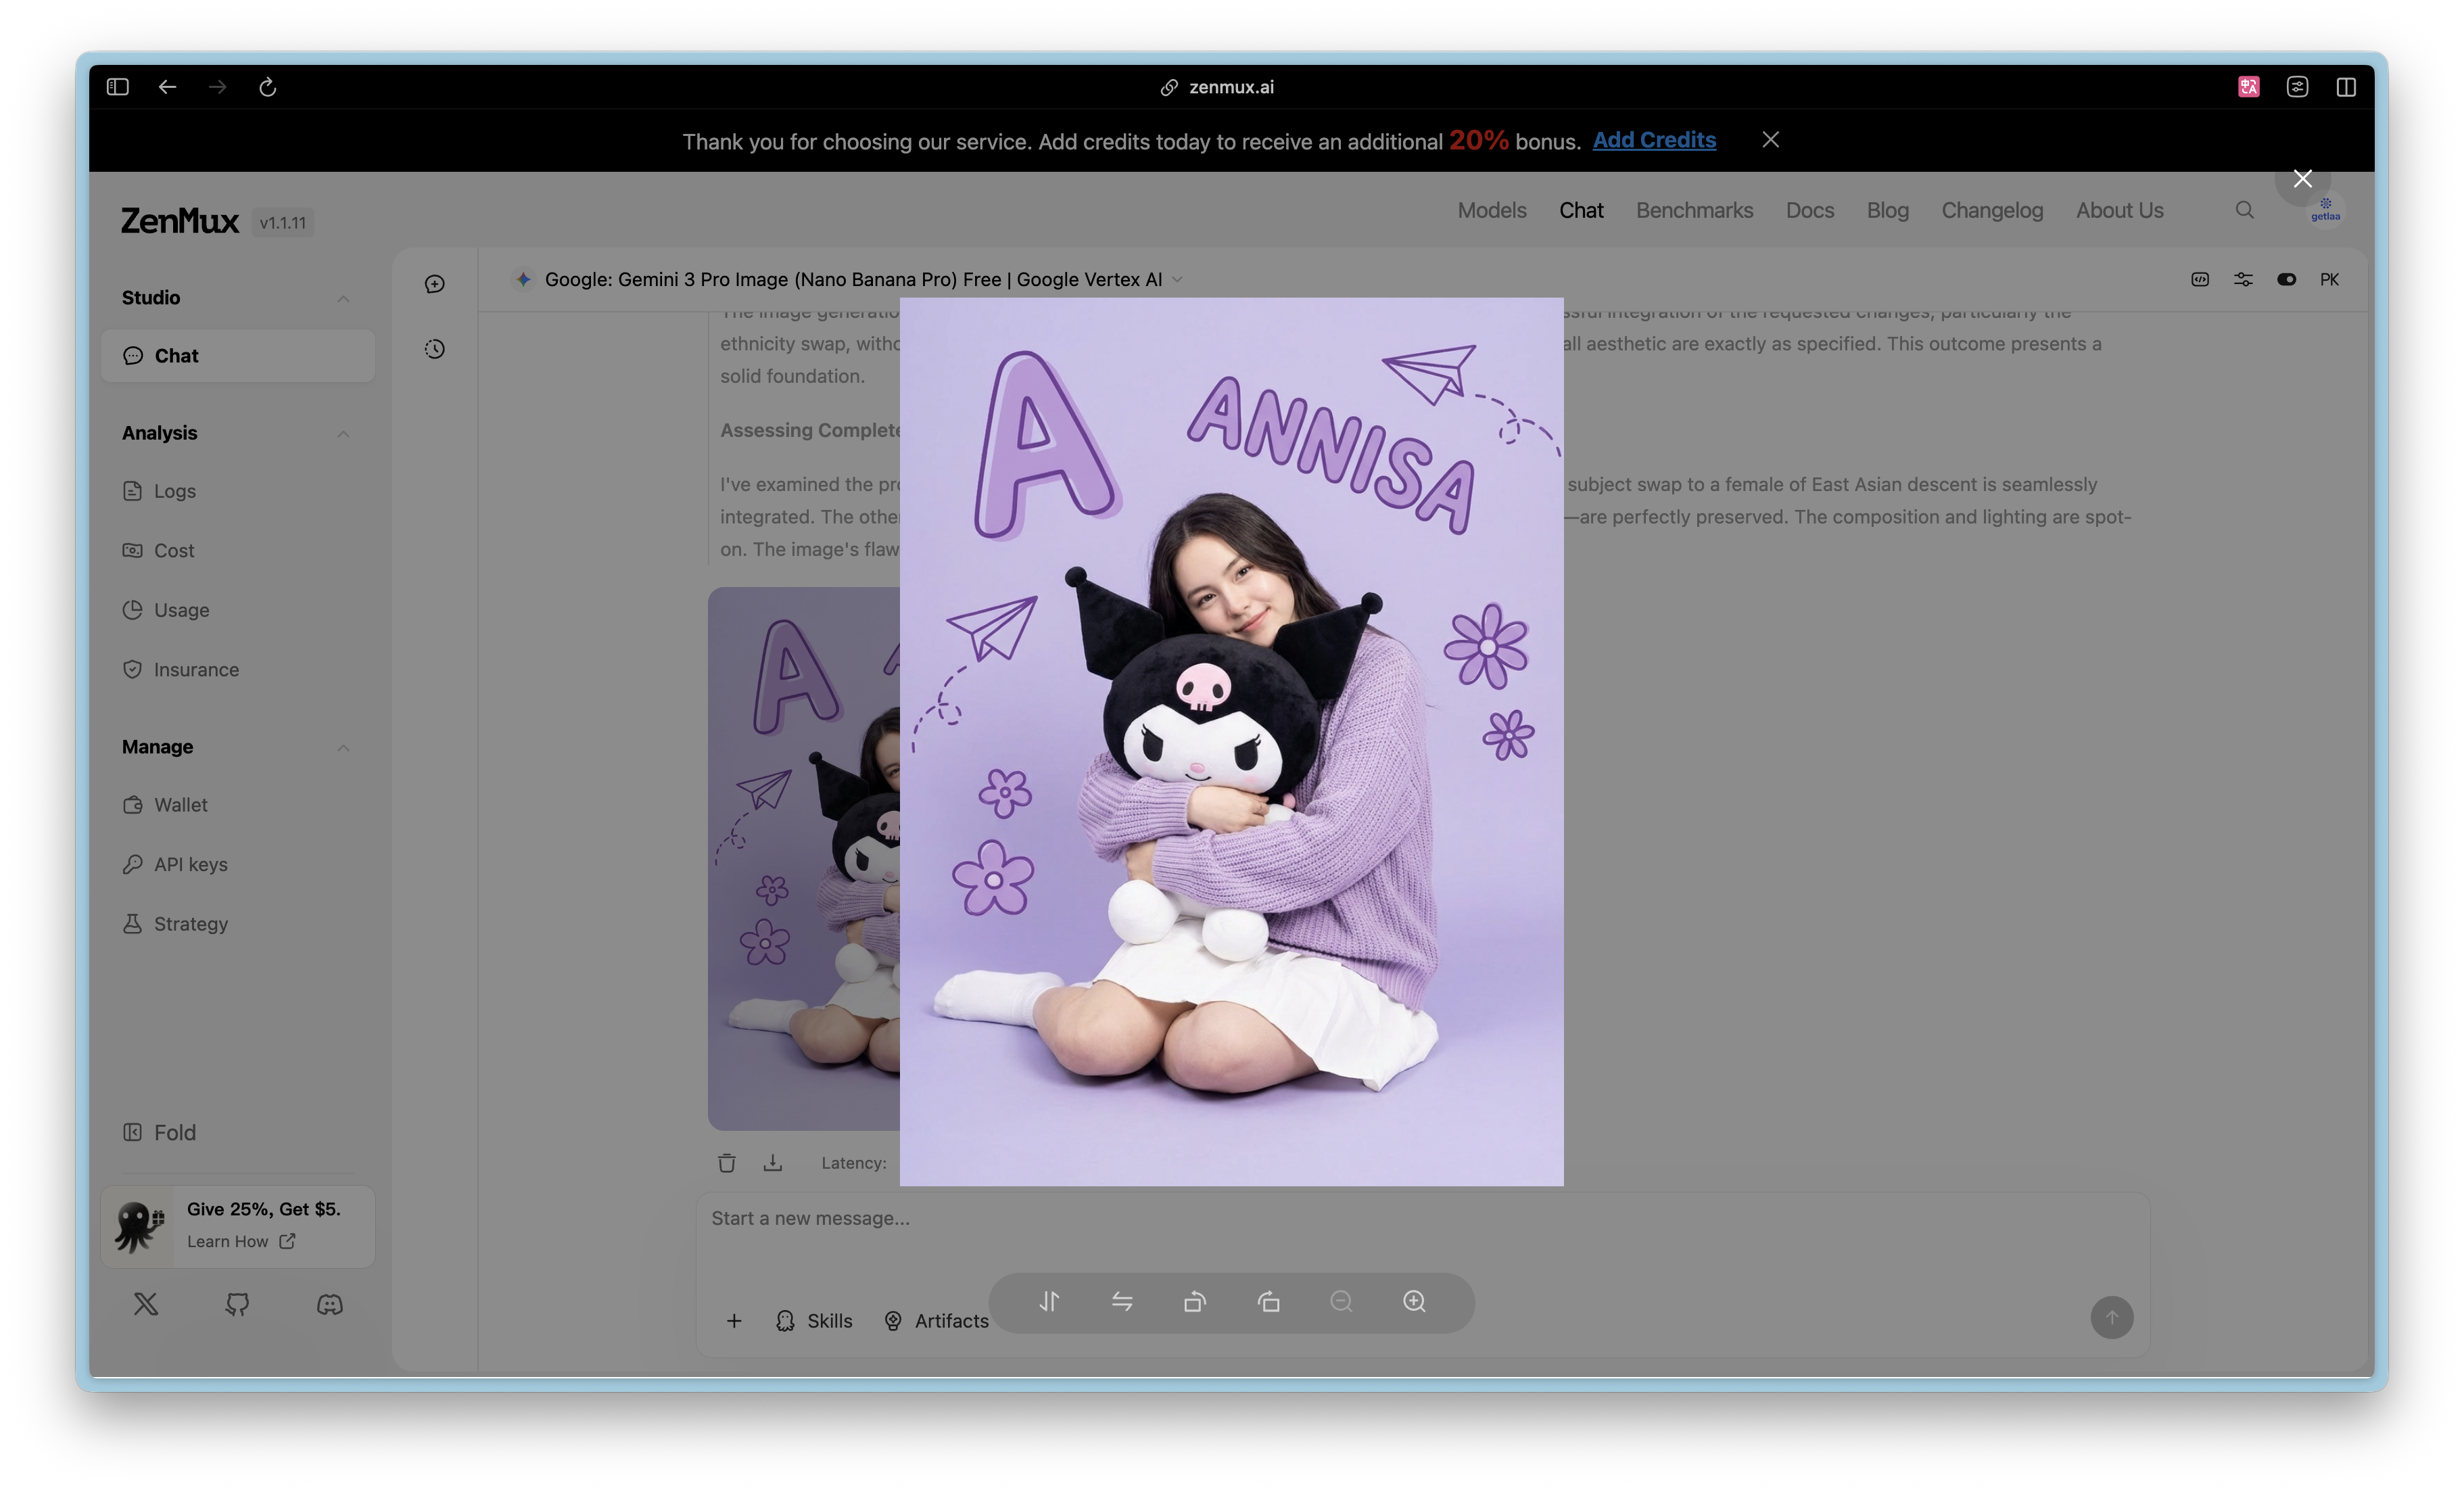Open the Benchmarks nav tab

coord(1694,210)
